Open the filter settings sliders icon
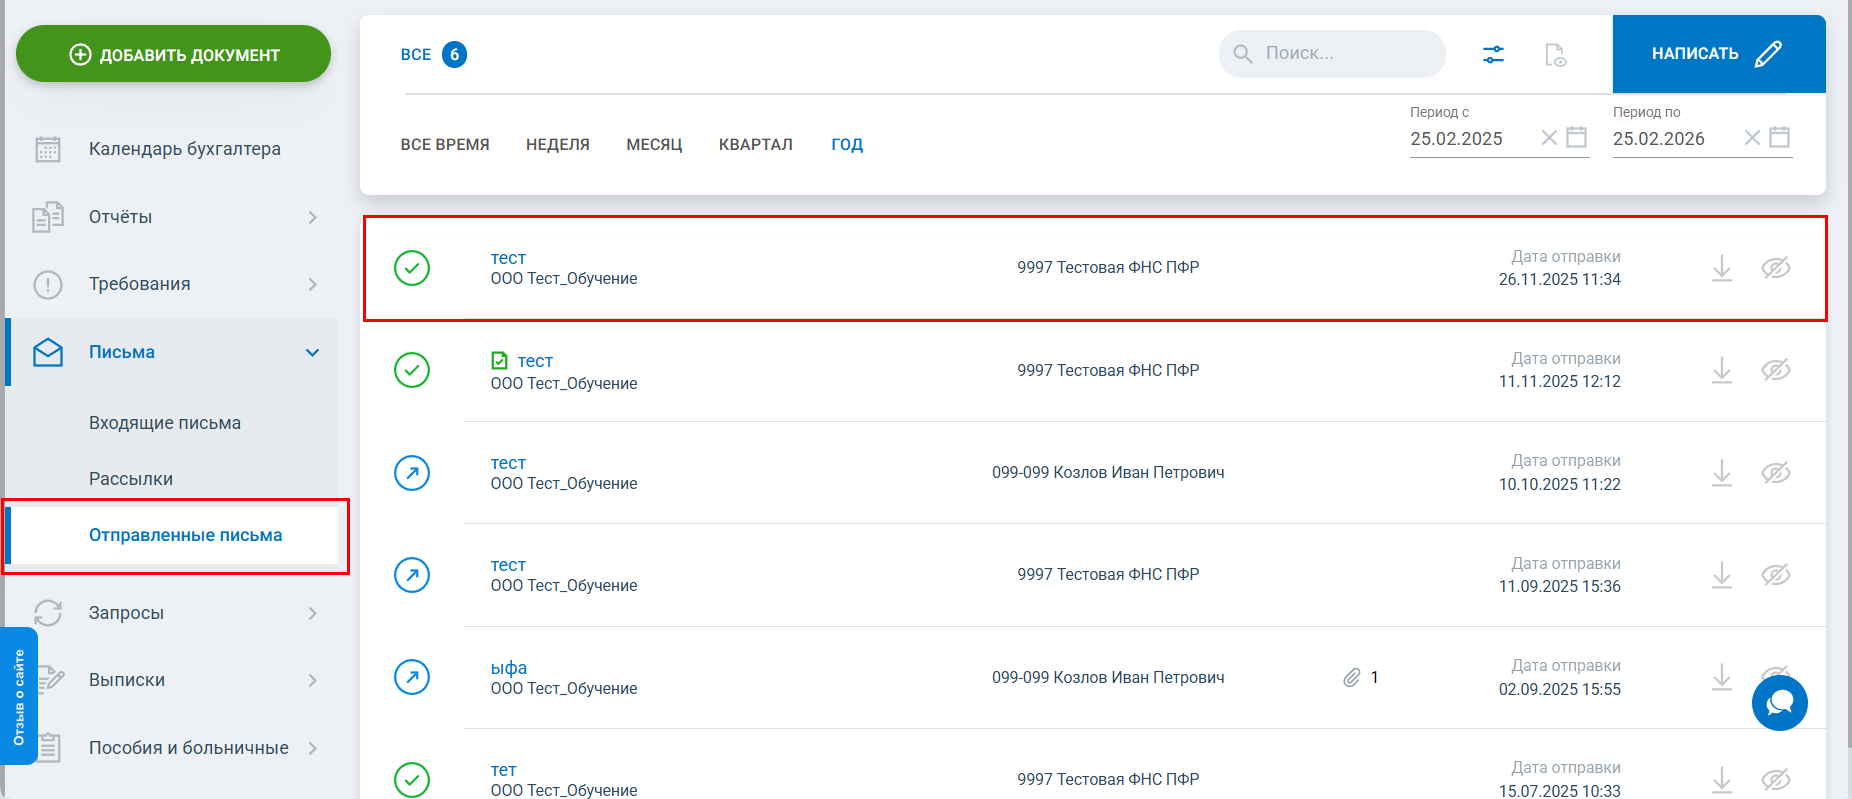 pyautogui.click(x=1492, y=54)
